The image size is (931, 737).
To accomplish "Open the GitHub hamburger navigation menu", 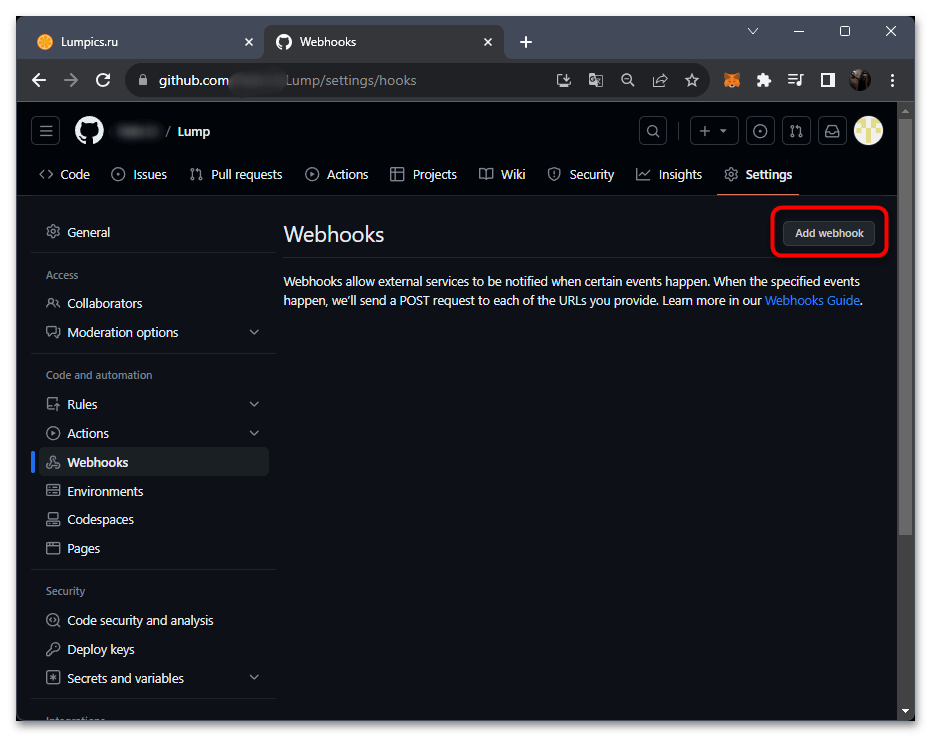I will pyautogui.click(x=46, y=131).
